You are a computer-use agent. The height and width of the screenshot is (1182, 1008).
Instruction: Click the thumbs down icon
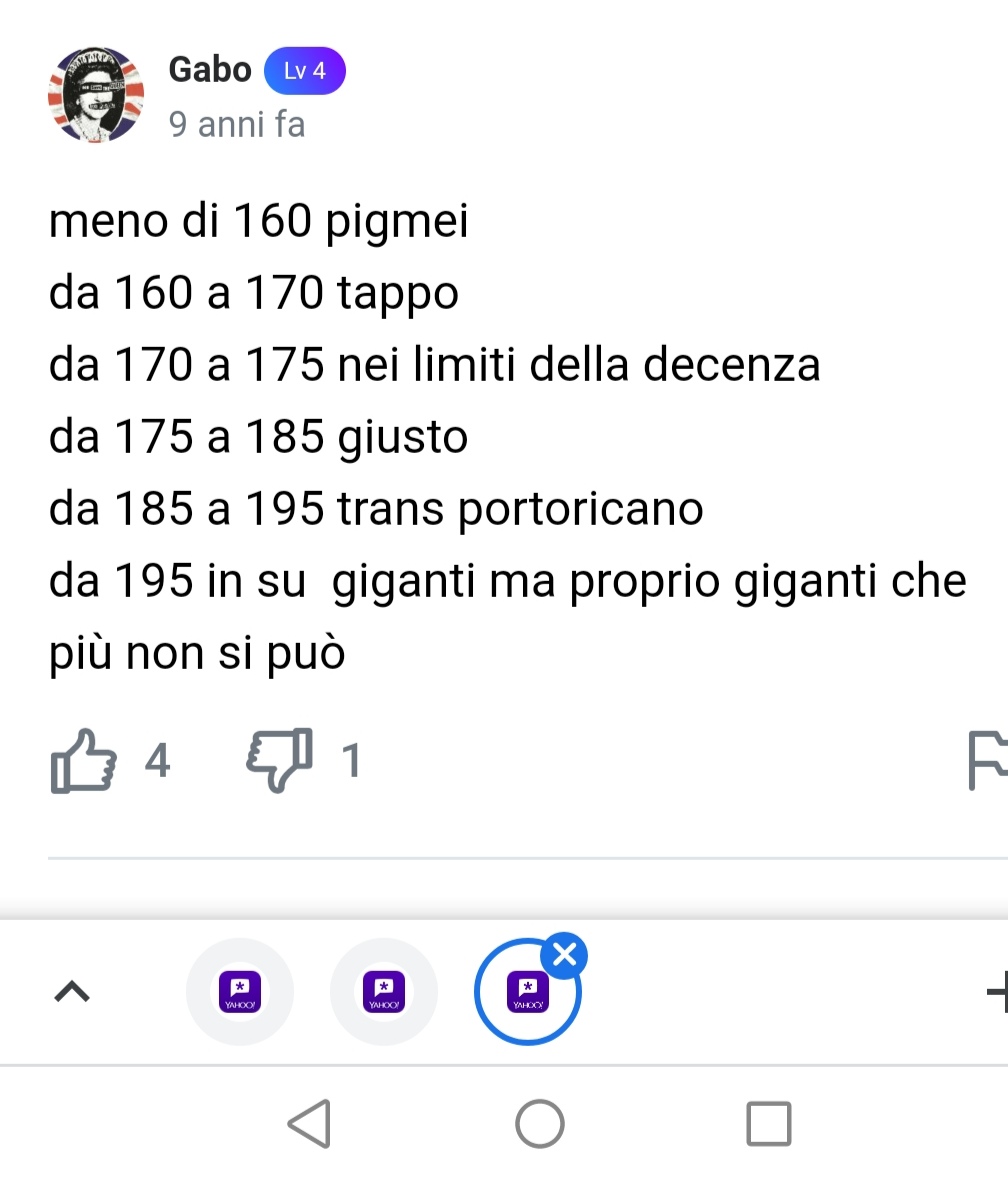pos(280,760)
